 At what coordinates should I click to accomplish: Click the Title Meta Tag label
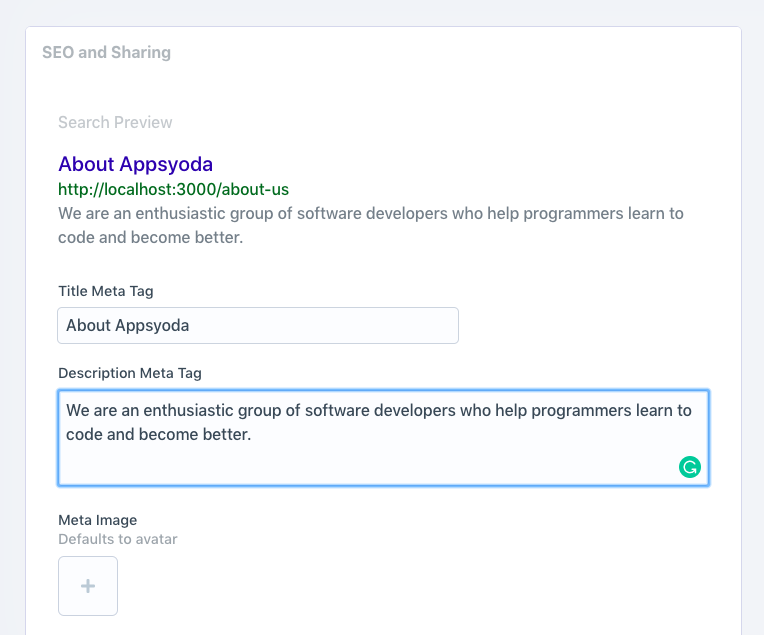tap(106, 291)
